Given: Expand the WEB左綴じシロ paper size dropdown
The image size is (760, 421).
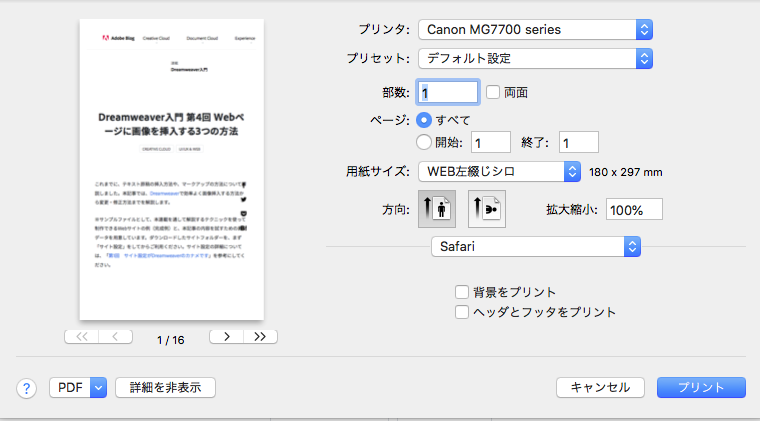Looking at the screenshot, I should pos(499,171).
